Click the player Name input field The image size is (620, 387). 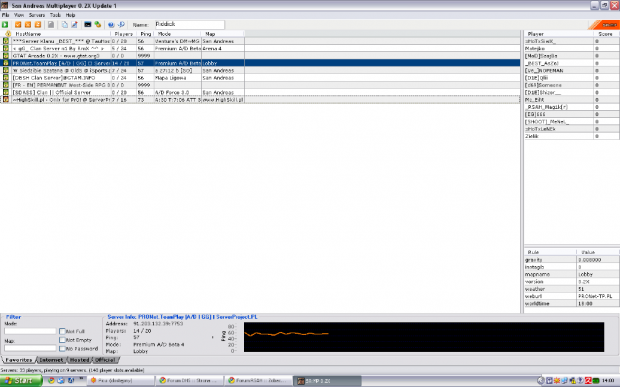click(189, 25)
